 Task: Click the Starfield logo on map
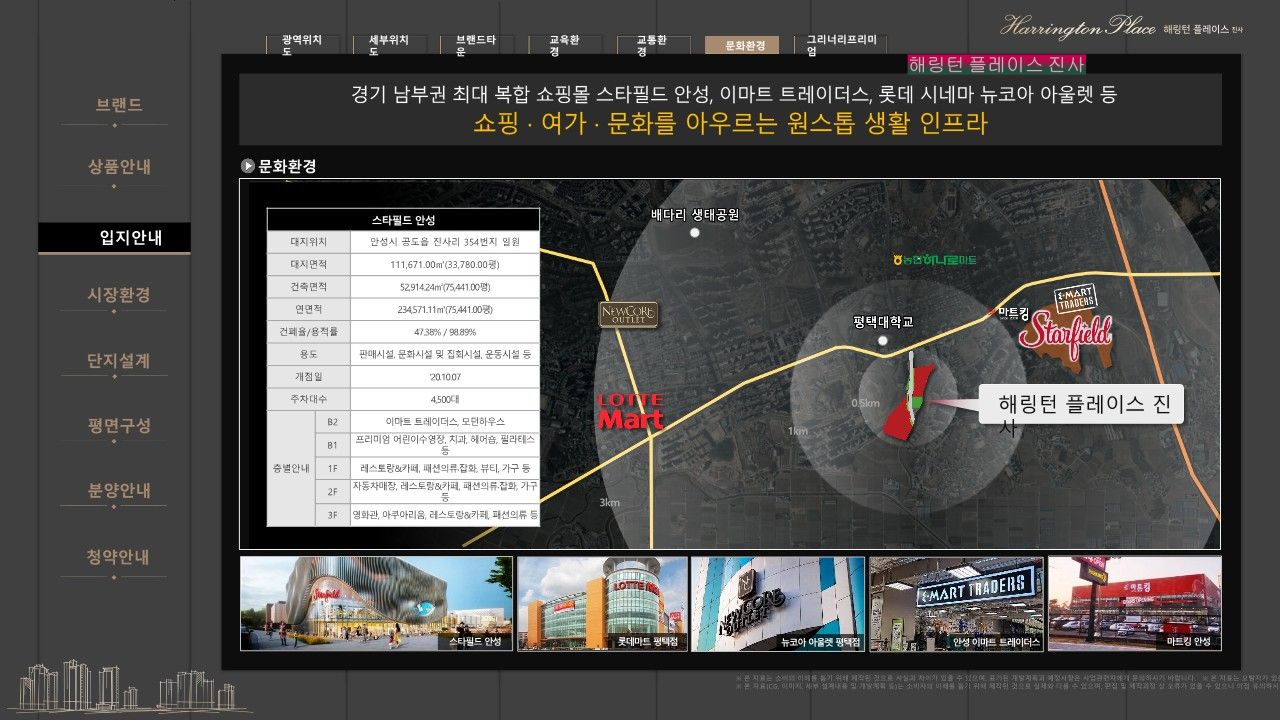point(1066,335)
